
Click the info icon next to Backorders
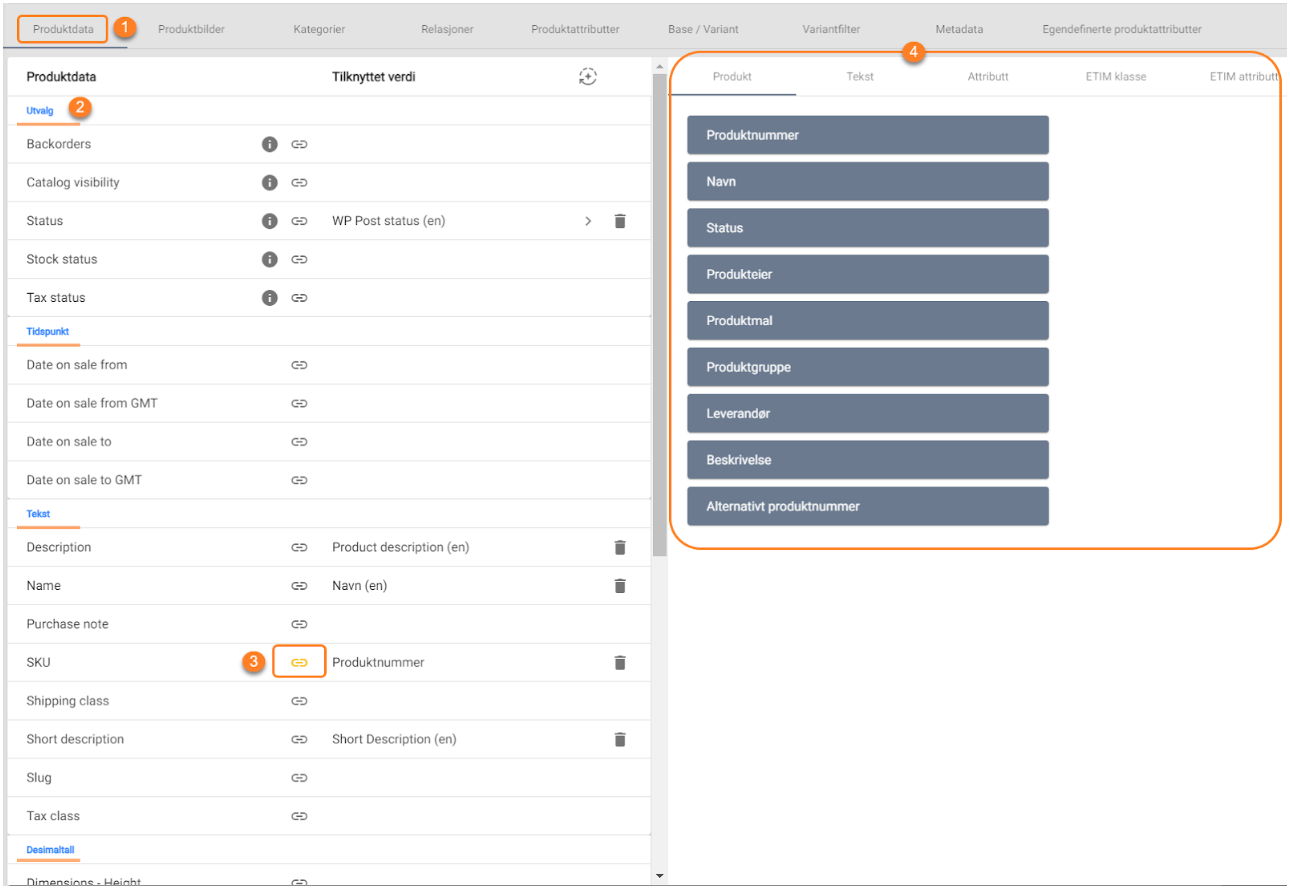[269, 144]
